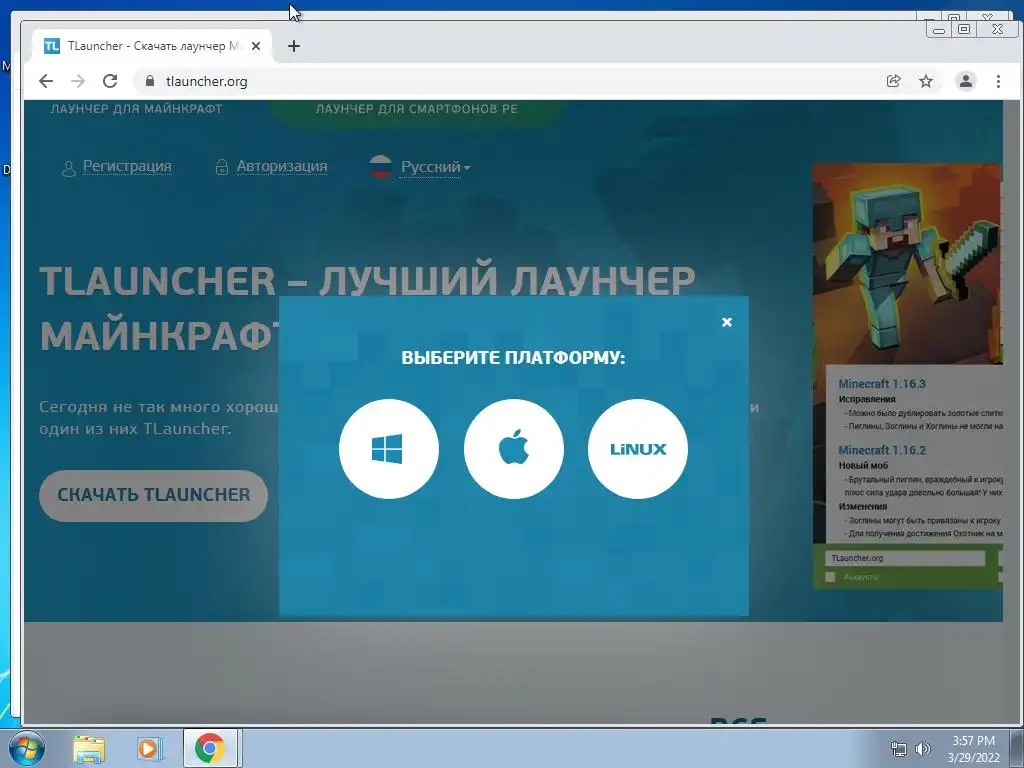Open ЛАУНЧЕР ДЛЯ СМАРТФОНОВ PE menu item
The height and width of the screenshot is (768, 1024).
(417, 108)
